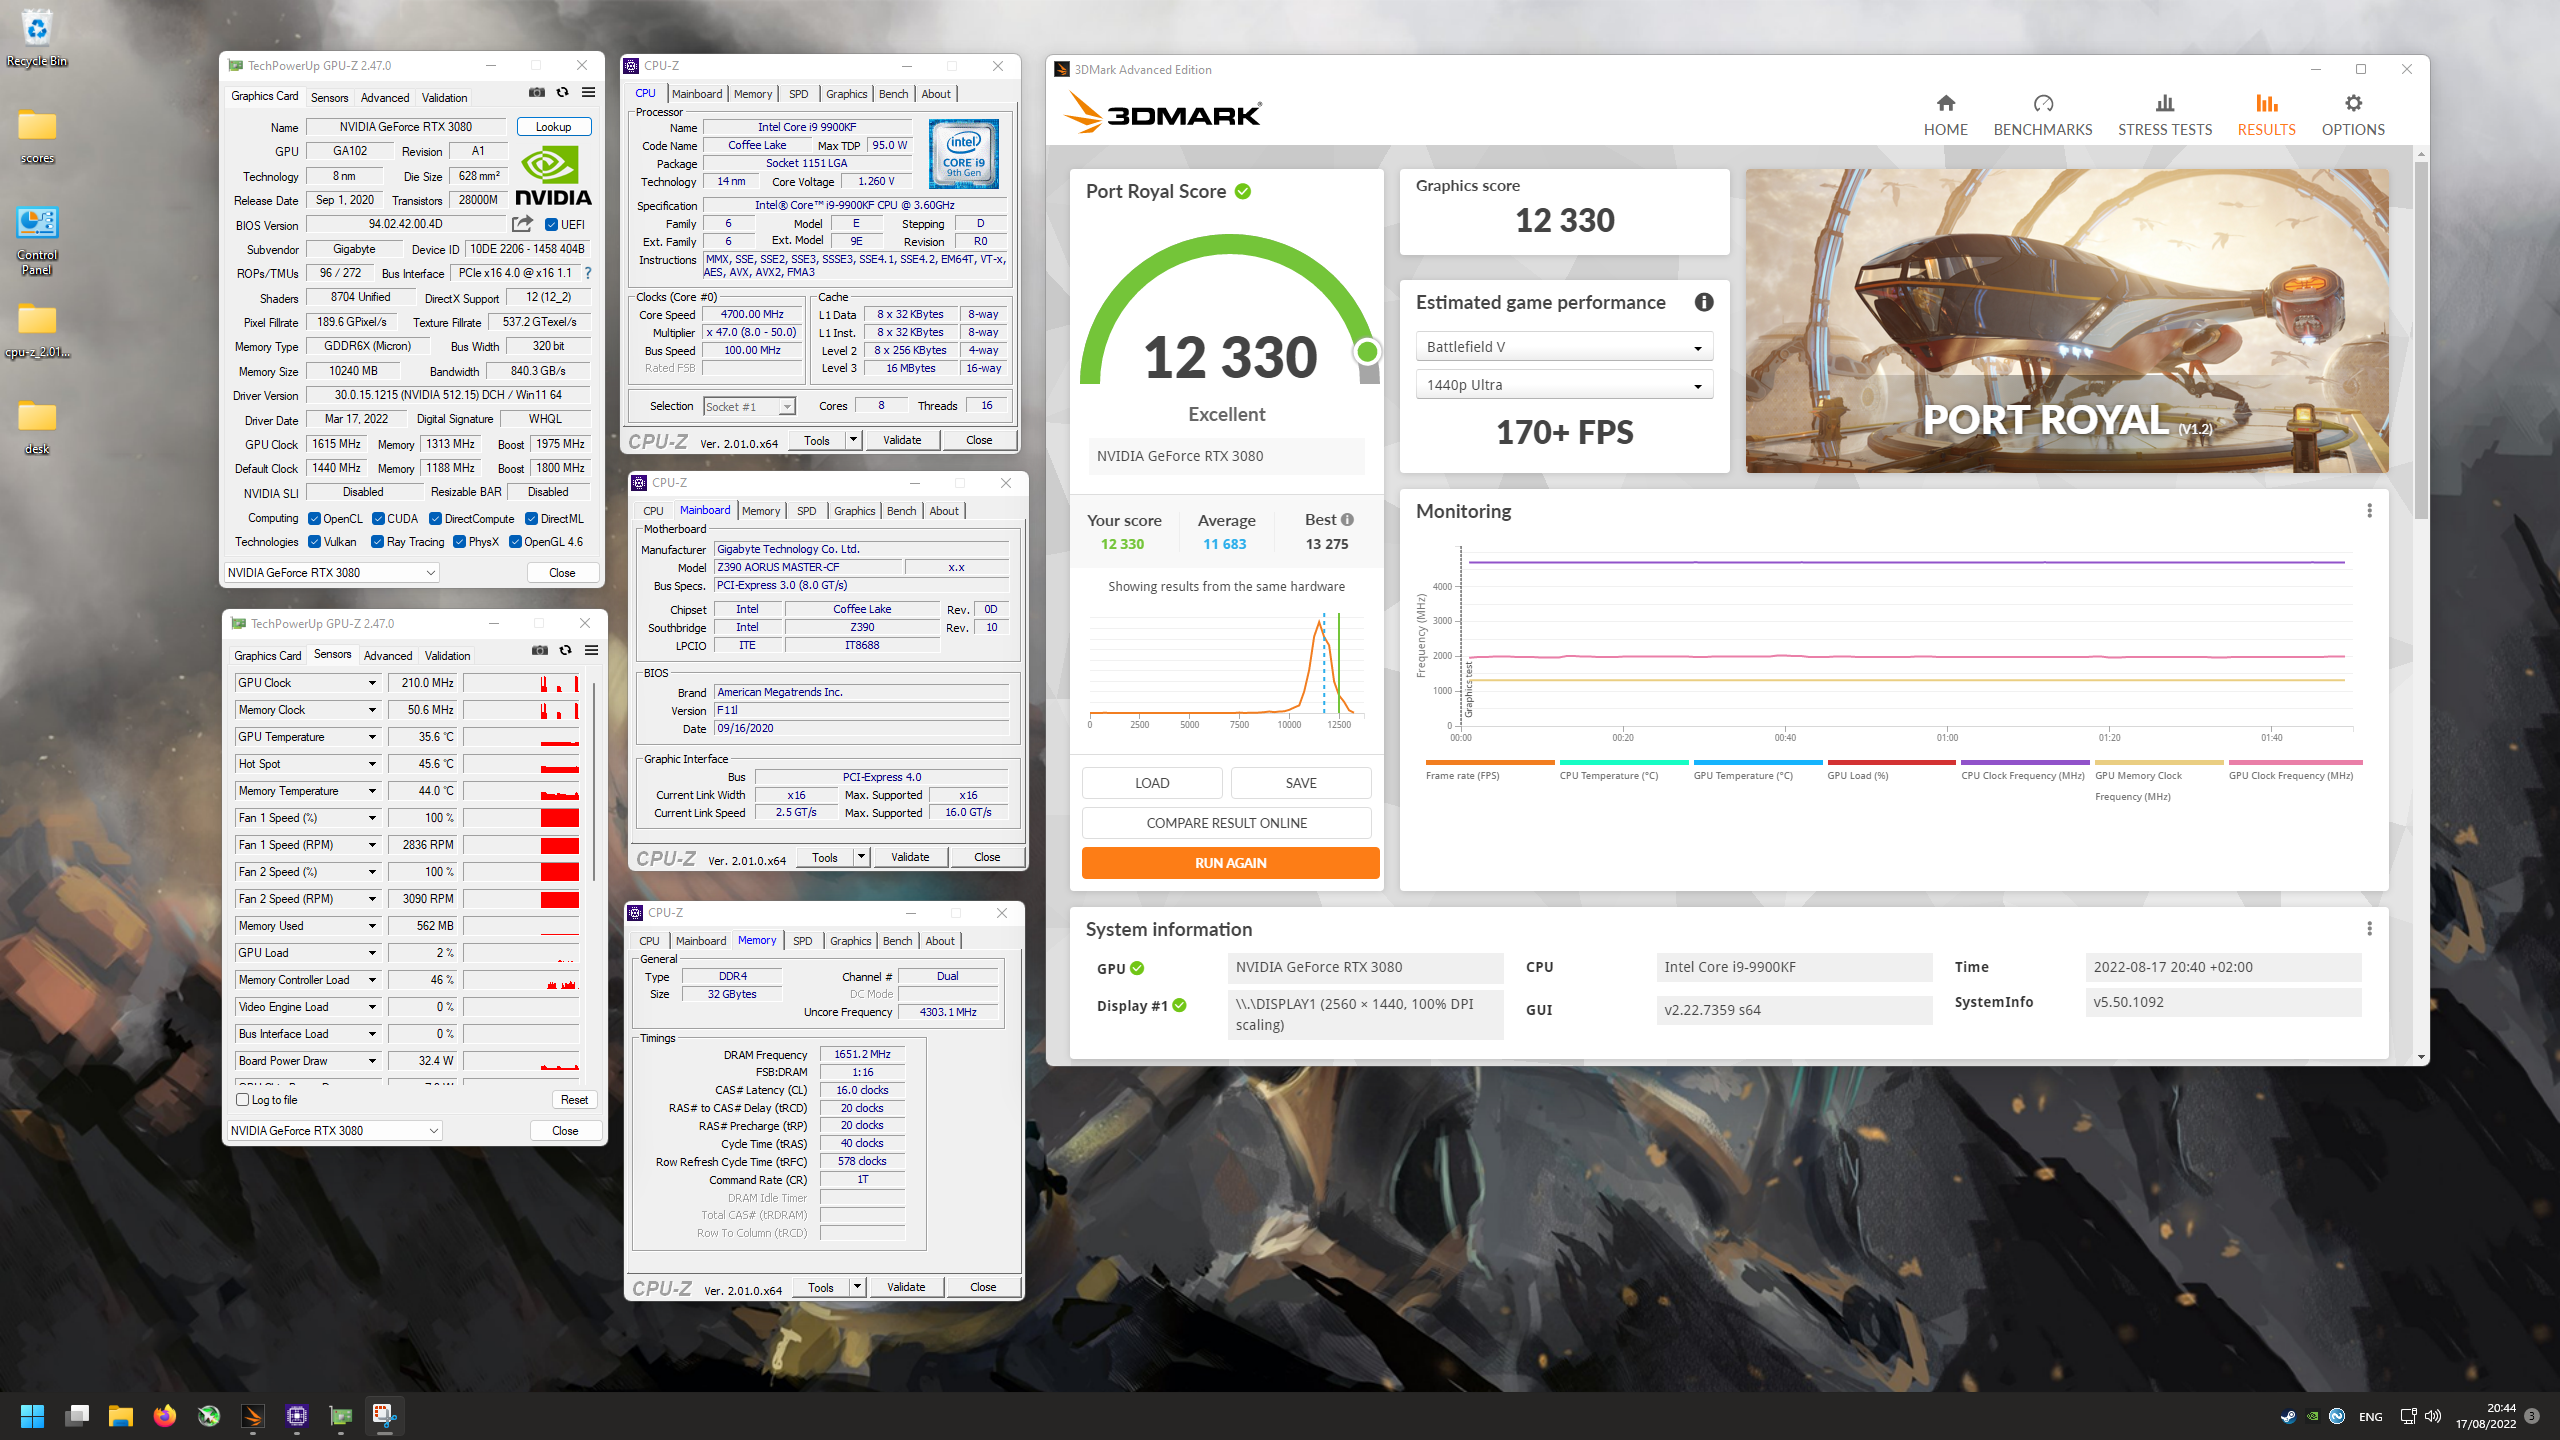
Task: Click the Windows Start button
Action: (x=33, y=1416)
